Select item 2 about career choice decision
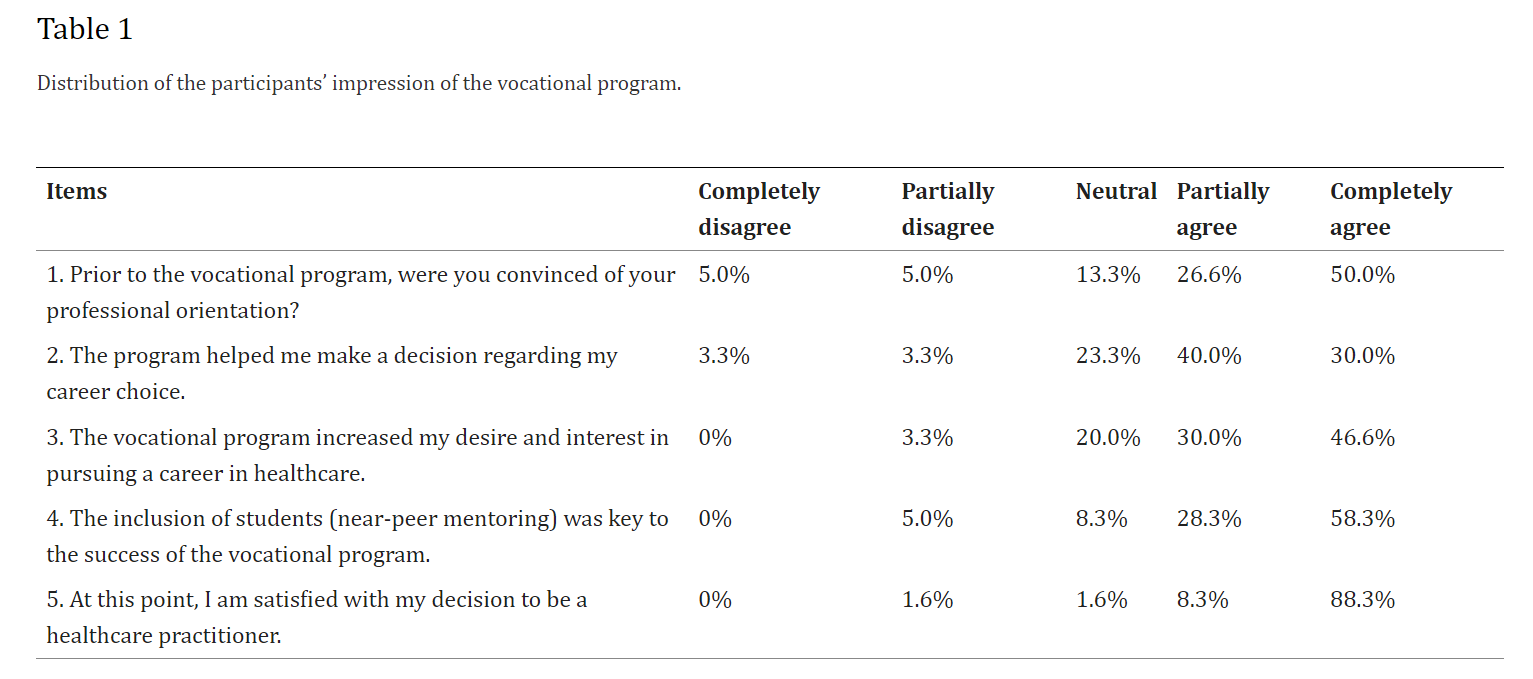Viewport: 1533px width, 679px height. click(332, 373)
